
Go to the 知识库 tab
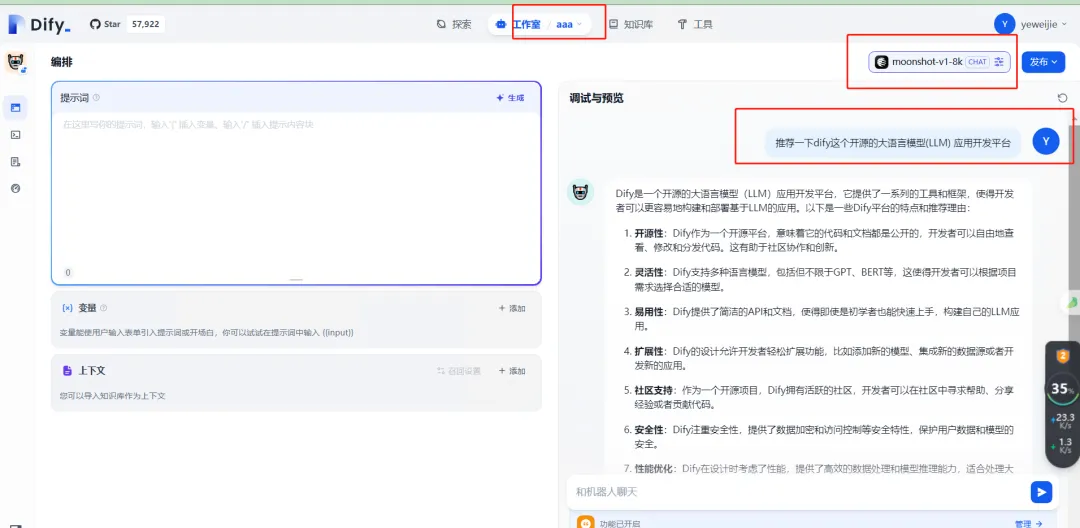pyautogui.click(x=630, y=24)
